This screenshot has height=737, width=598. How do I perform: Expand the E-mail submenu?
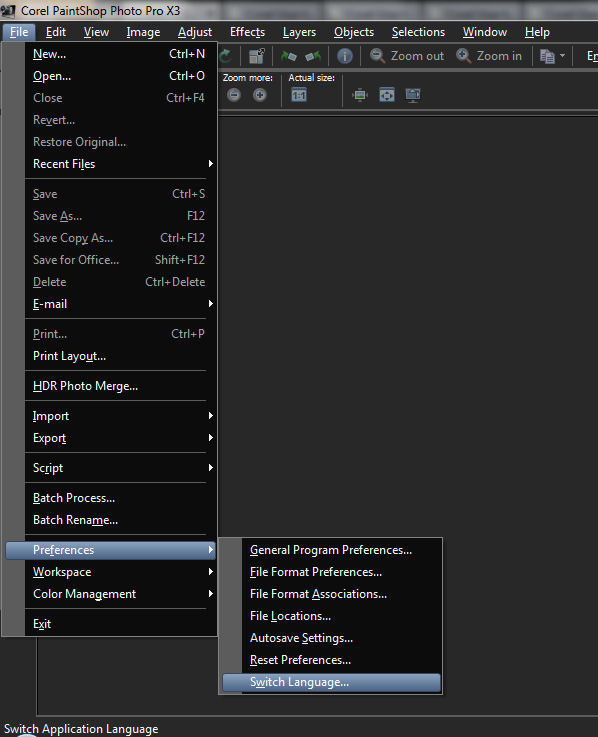[x=121, y=304]
